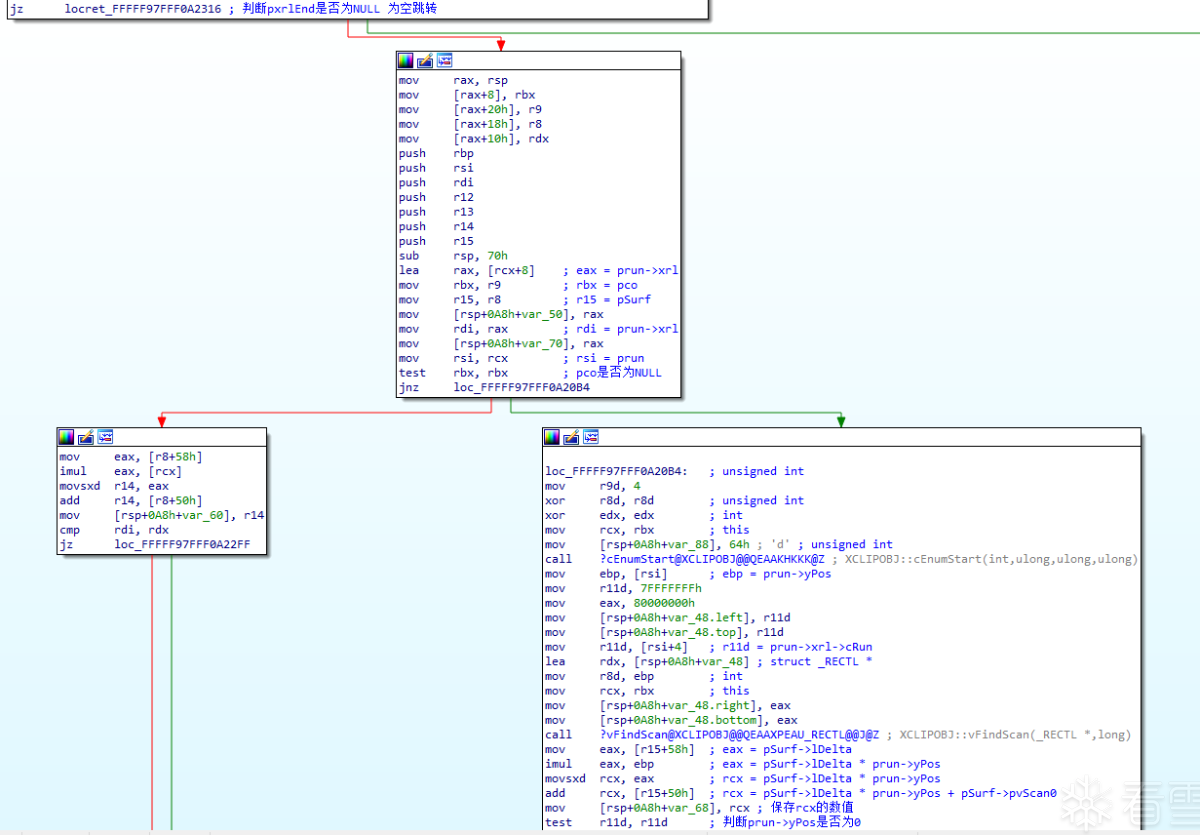Select the 'push rdi' instruction
The width and height of the screenshot is (1200, 835).
coord(436,182)
